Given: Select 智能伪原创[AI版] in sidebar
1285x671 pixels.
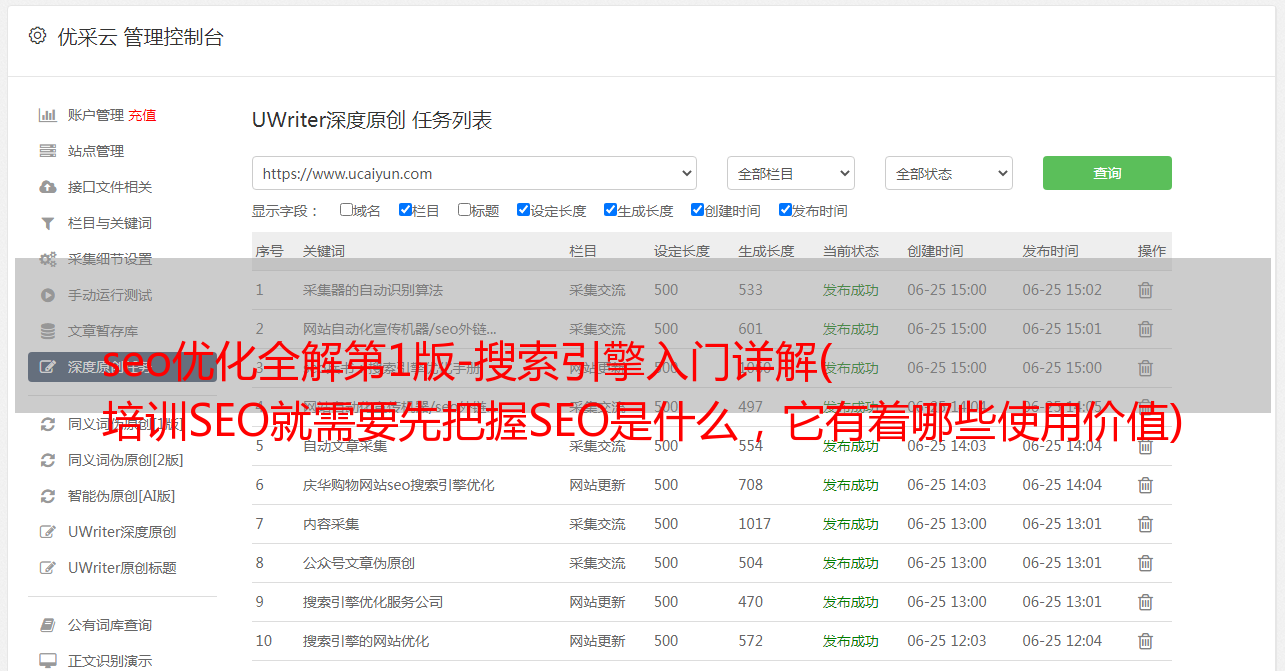Looking at the screenshot, I should point(121,496).
